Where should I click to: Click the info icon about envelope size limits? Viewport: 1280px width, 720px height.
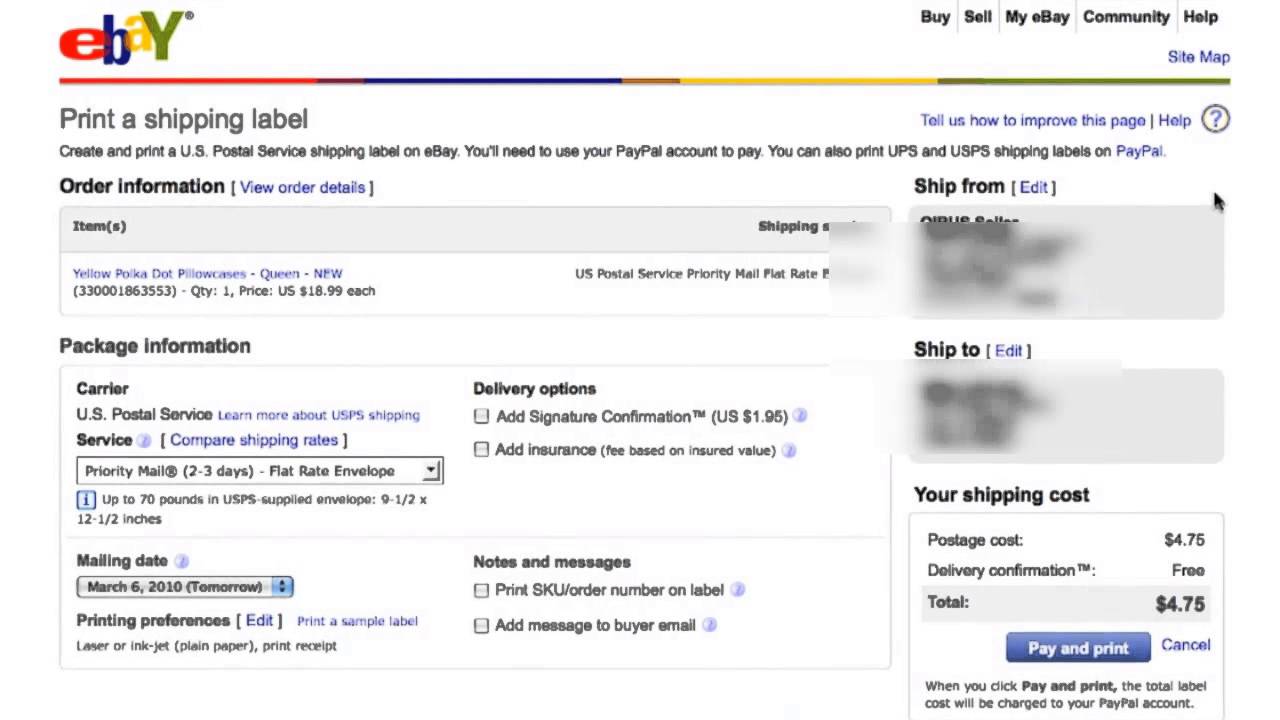pos(85,500)
